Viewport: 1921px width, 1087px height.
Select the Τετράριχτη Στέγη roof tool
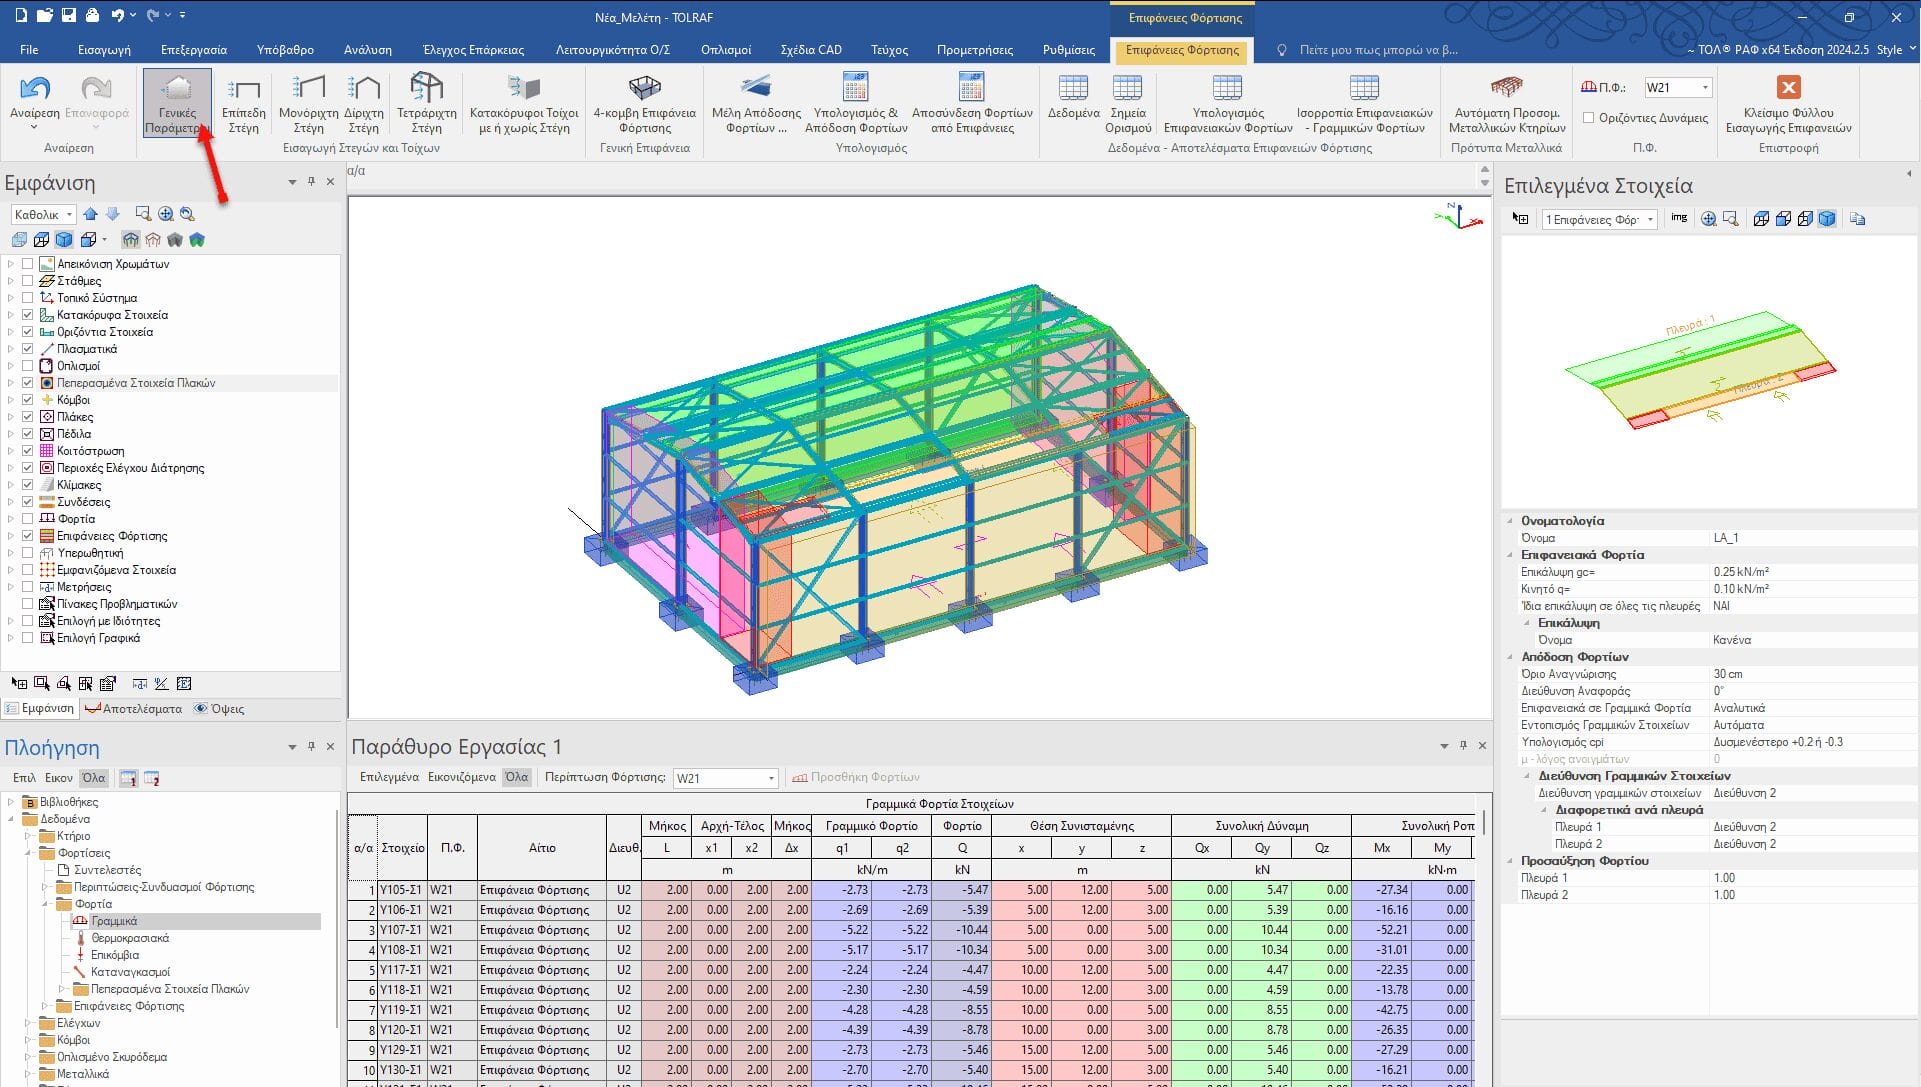[x=426, y=90]
